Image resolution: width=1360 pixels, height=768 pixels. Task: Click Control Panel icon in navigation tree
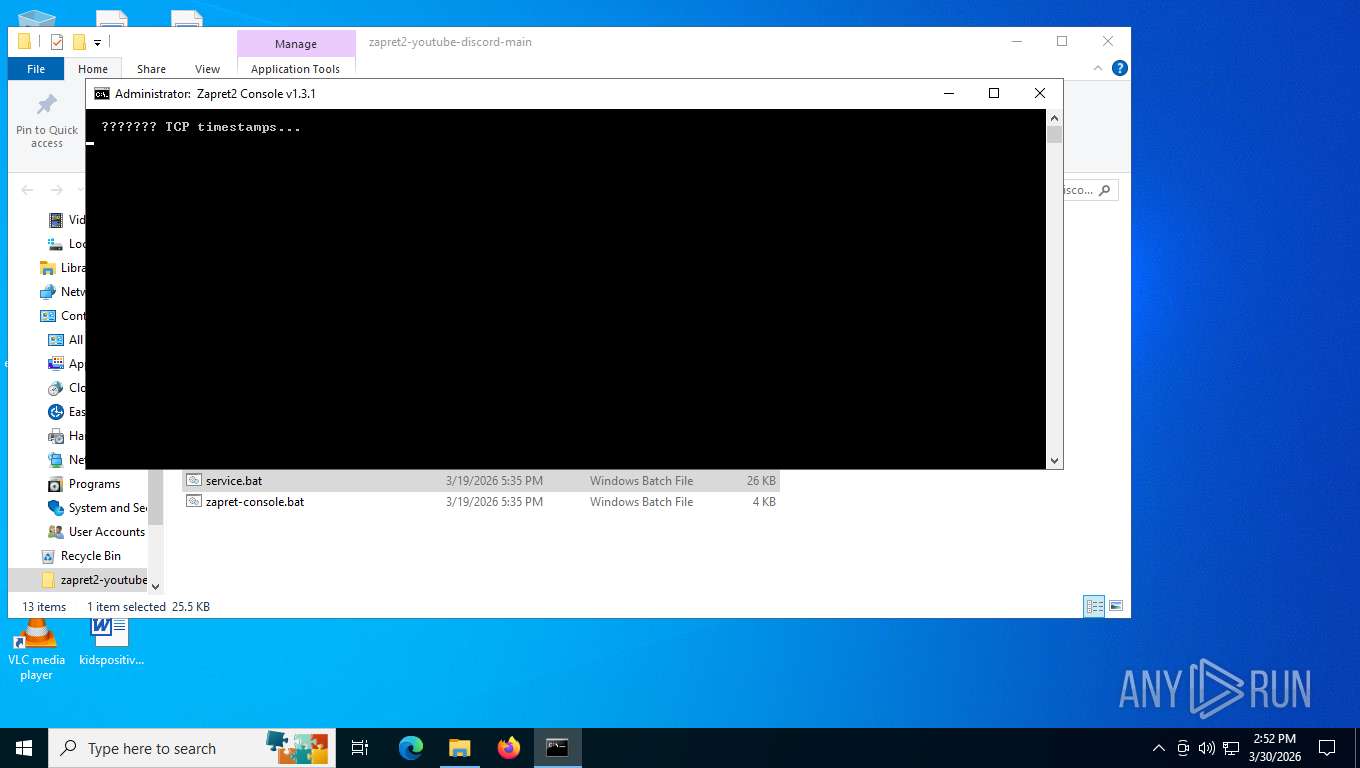coord(47,316)
